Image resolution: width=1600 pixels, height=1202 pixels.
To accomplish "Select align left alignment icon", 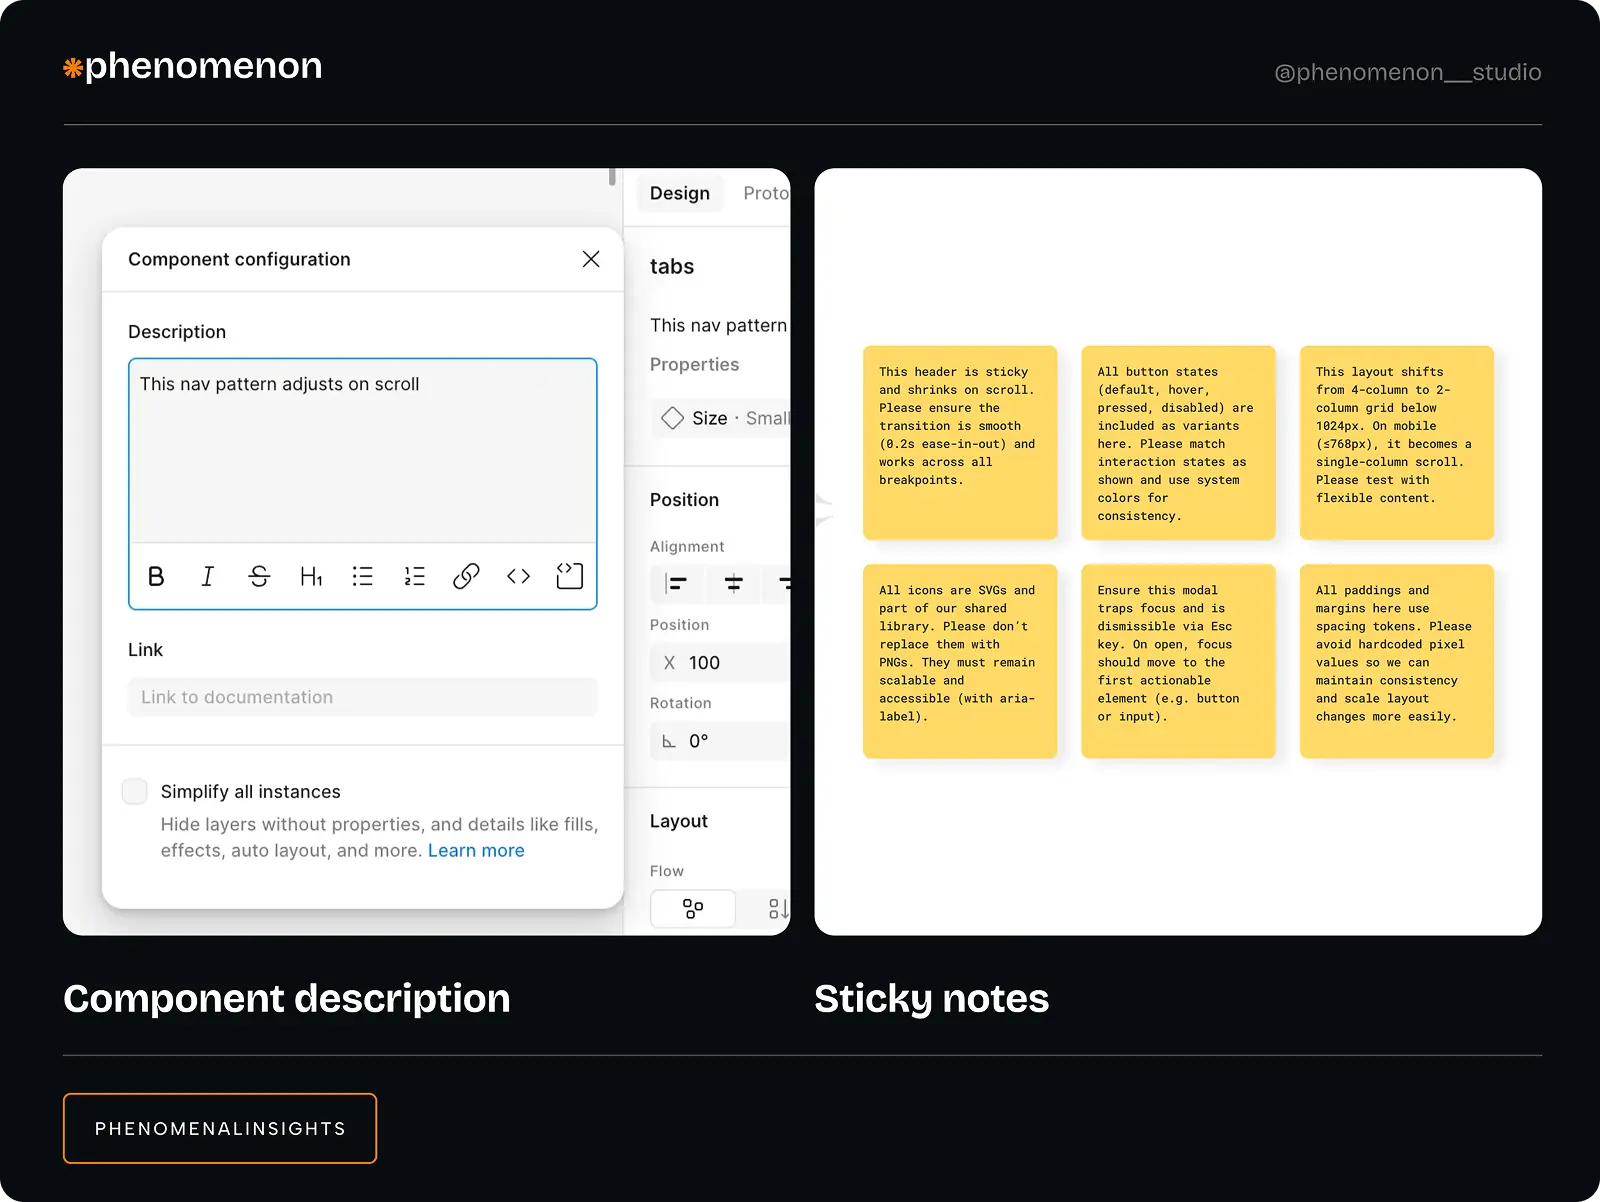I will point(677,583).
